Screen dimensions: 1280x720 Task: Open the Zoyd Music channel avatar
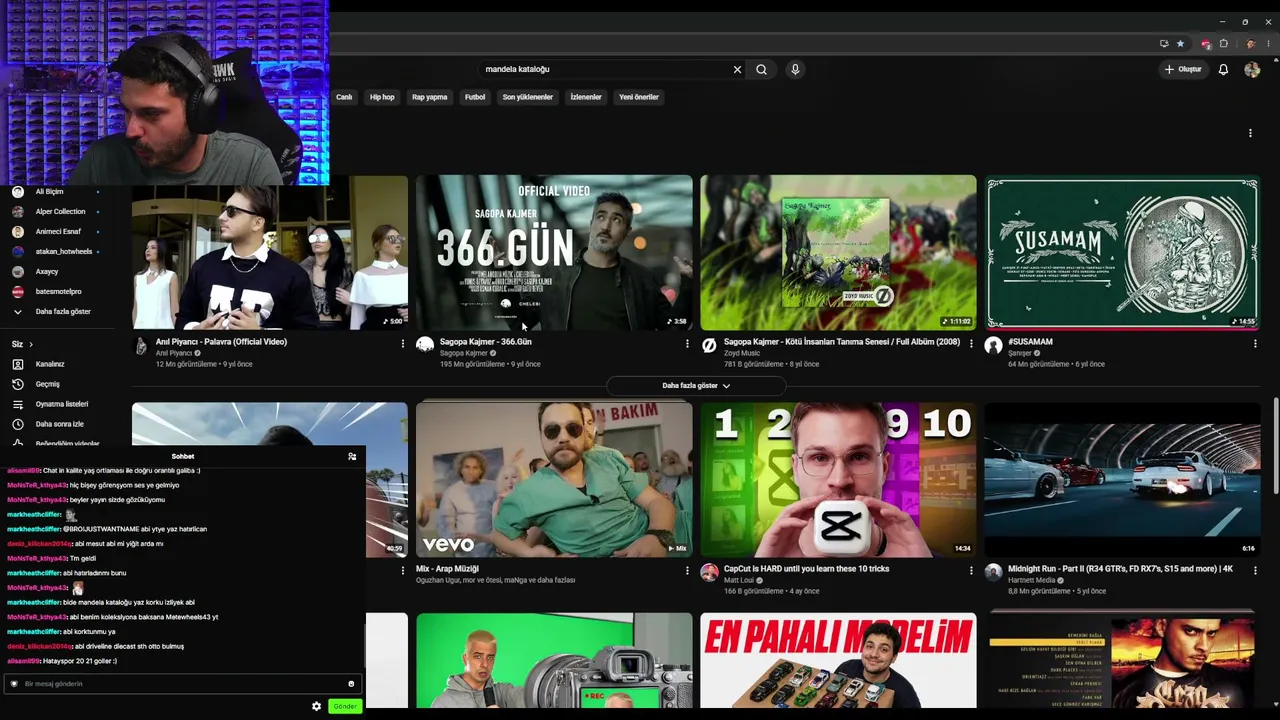(x=709, y=345)
